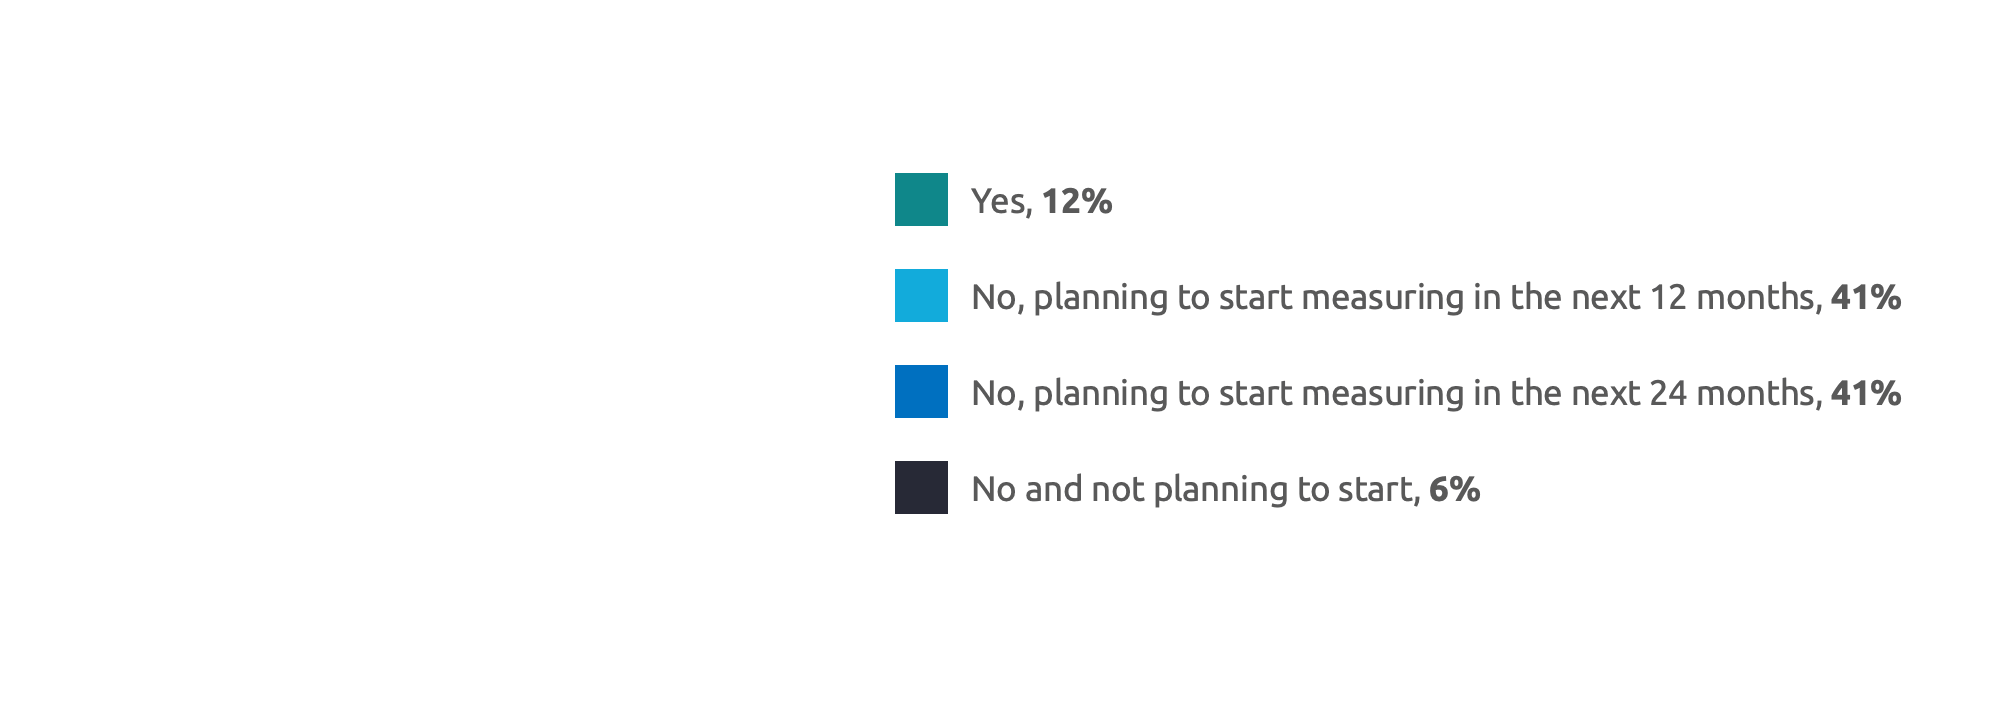
Task: Click 'start measuring' in the 12 months entry
Action: coord(1341,298)
